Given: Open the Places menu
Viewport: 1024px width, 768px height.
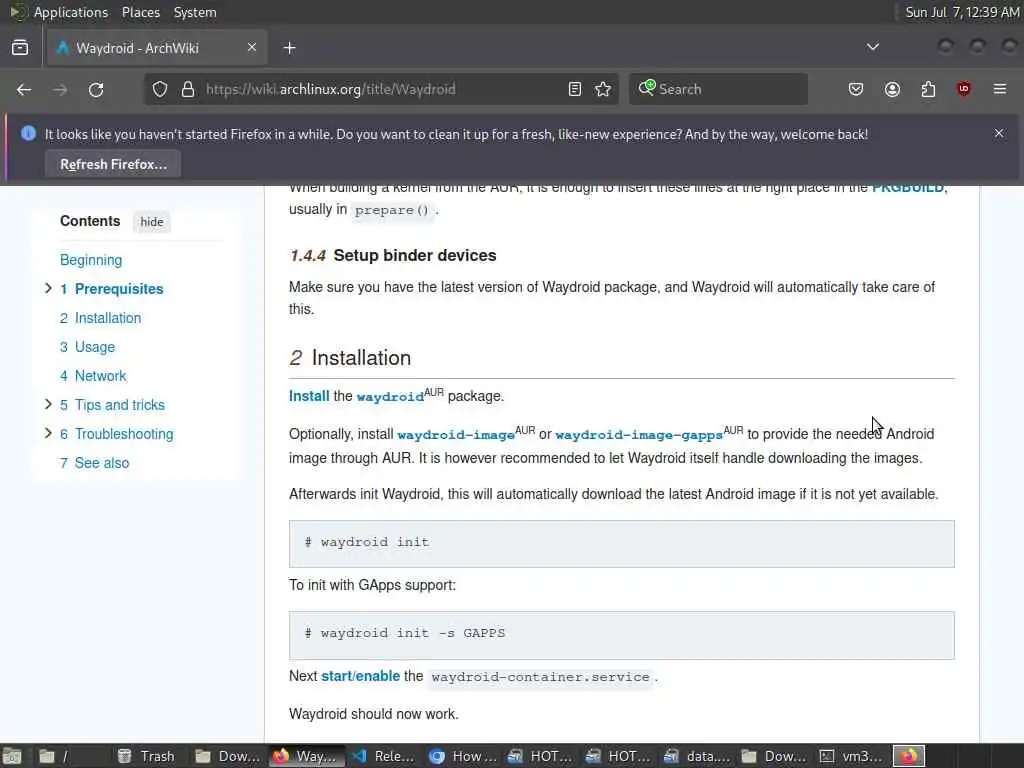Looking at the screenshot, I should pos(140,12).
